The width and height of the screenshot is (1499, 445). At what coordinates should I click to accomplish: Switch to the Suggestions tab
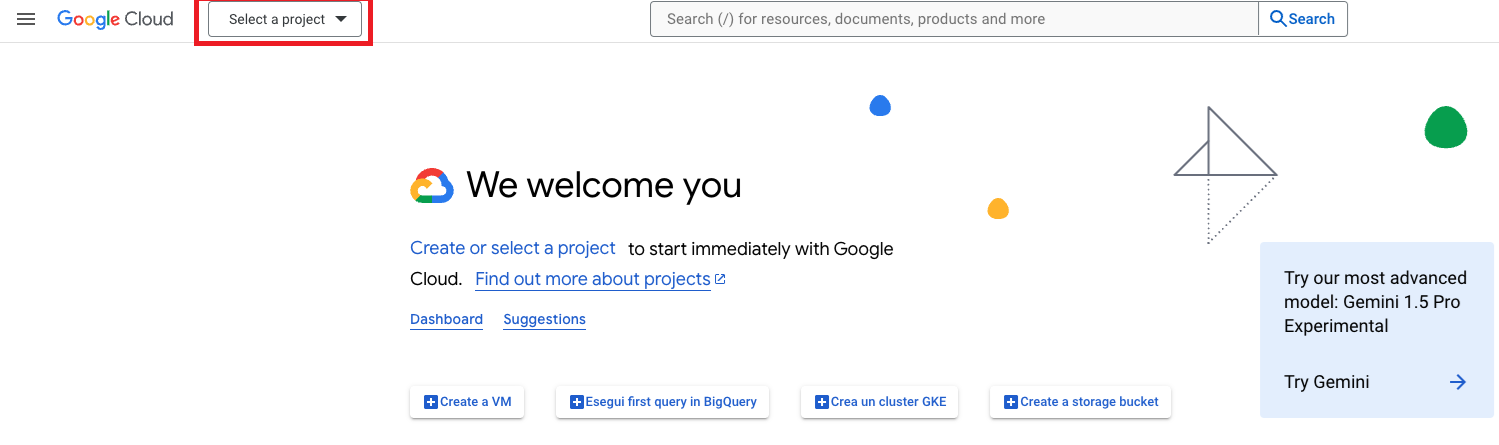[x=544, y=319]
